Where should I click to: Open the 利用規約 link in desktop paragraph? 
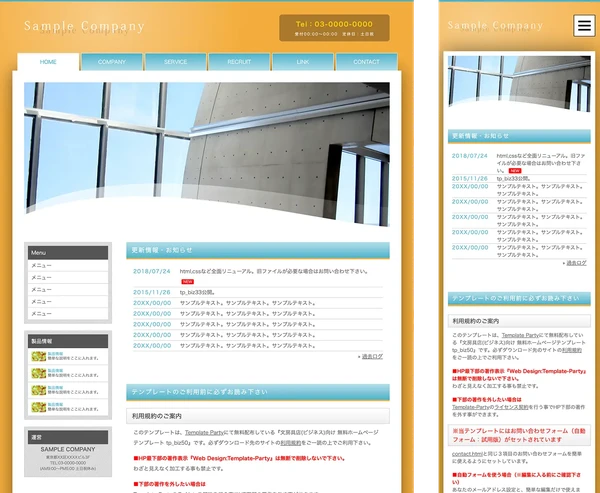pyautogui.click(x=291, y=443)
